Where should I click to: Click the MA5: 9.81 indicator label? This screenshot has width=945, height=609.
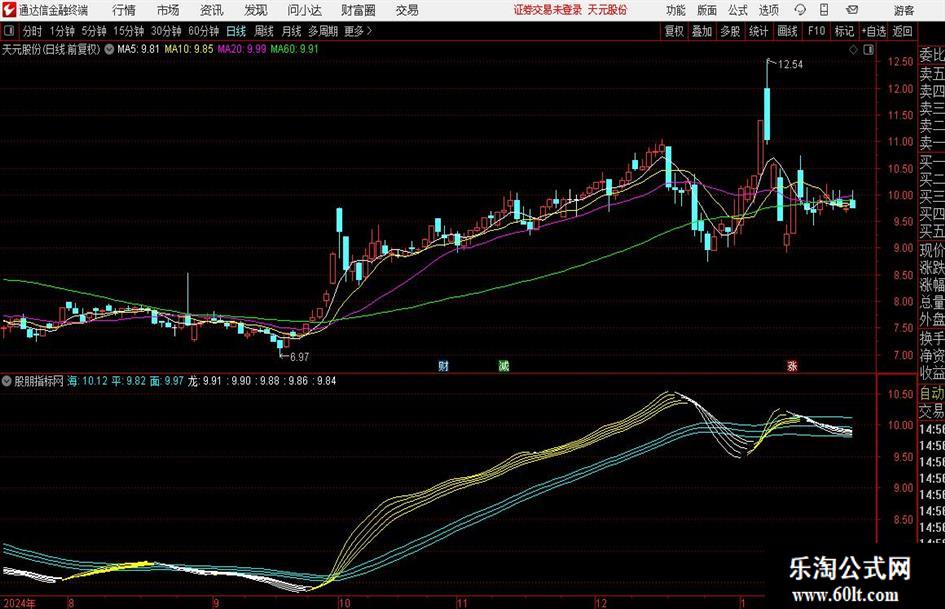(x=138, y=49)
